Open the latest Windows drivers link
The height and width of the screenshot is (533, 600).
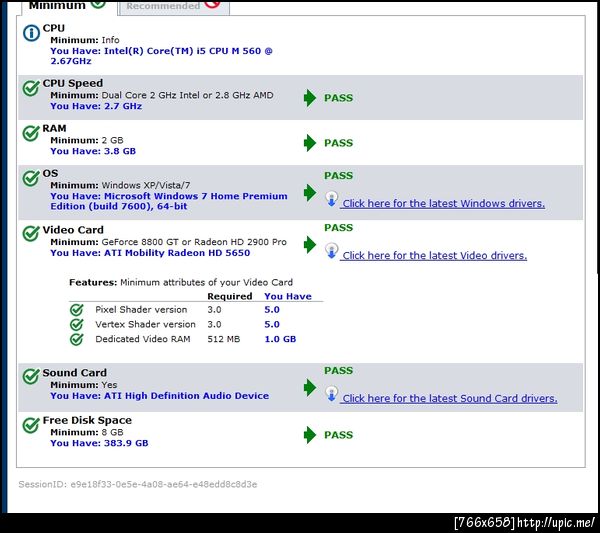coord(443,204)
